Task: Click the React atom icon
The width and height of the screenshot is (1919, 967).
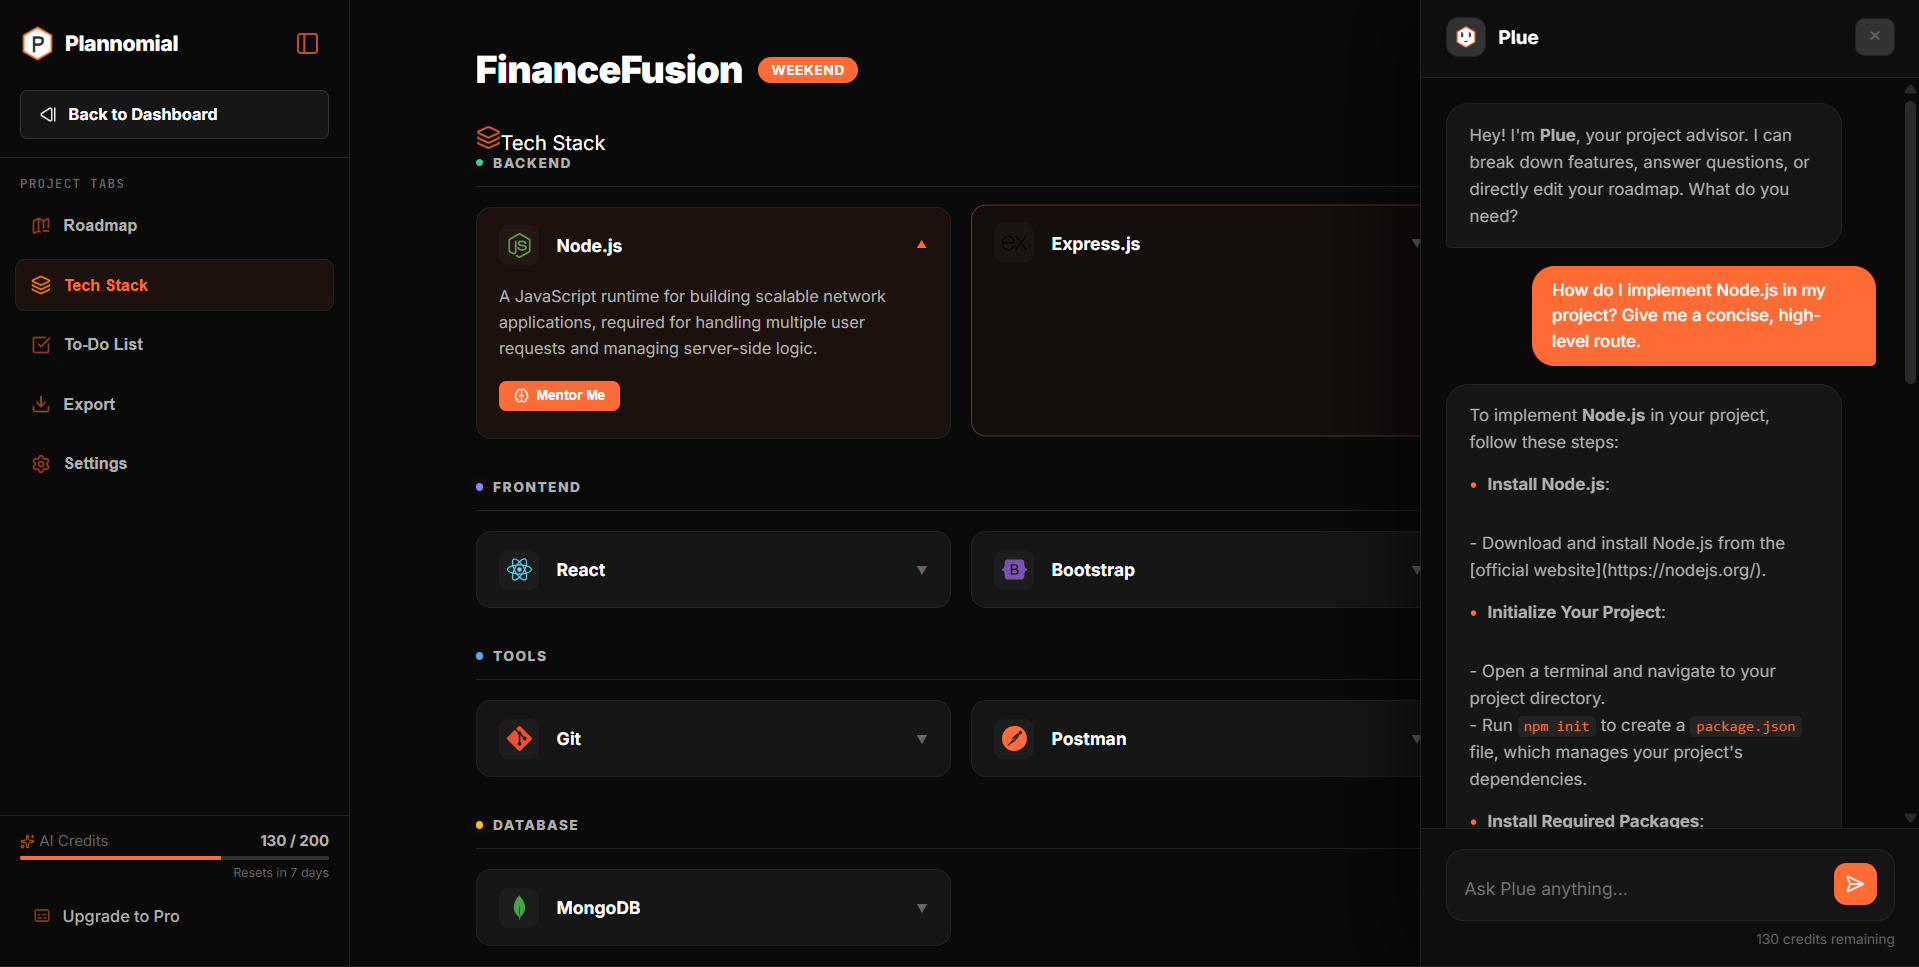Action: (519, 570)
